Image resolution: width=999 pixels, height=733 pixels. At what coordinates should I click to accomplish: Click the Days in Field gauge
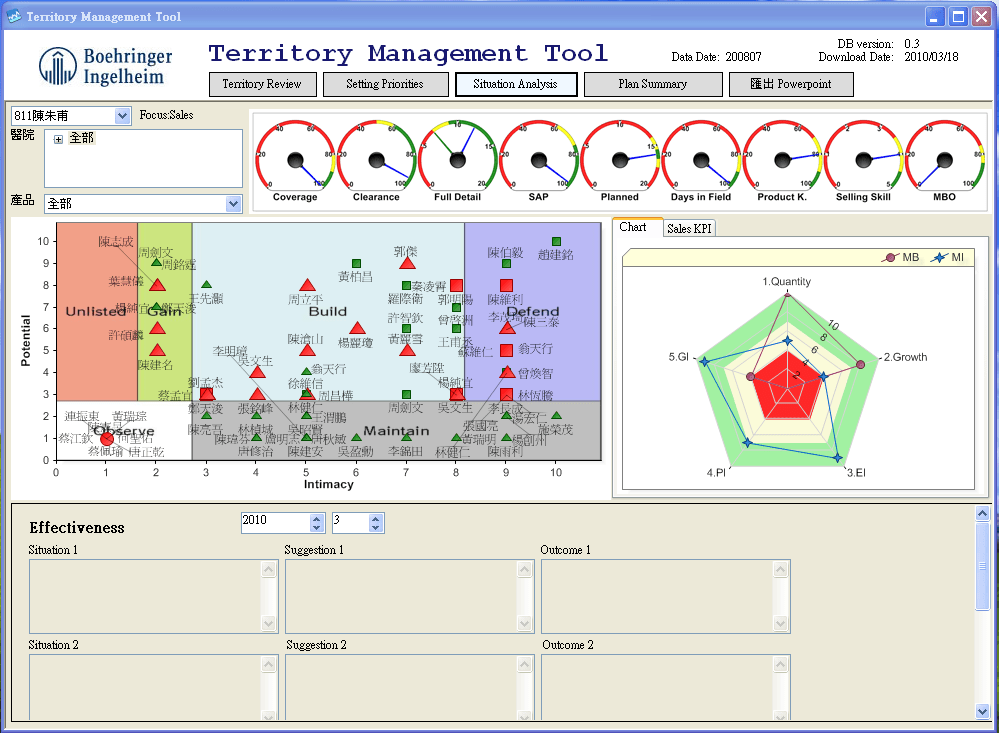tap(701, 158)
